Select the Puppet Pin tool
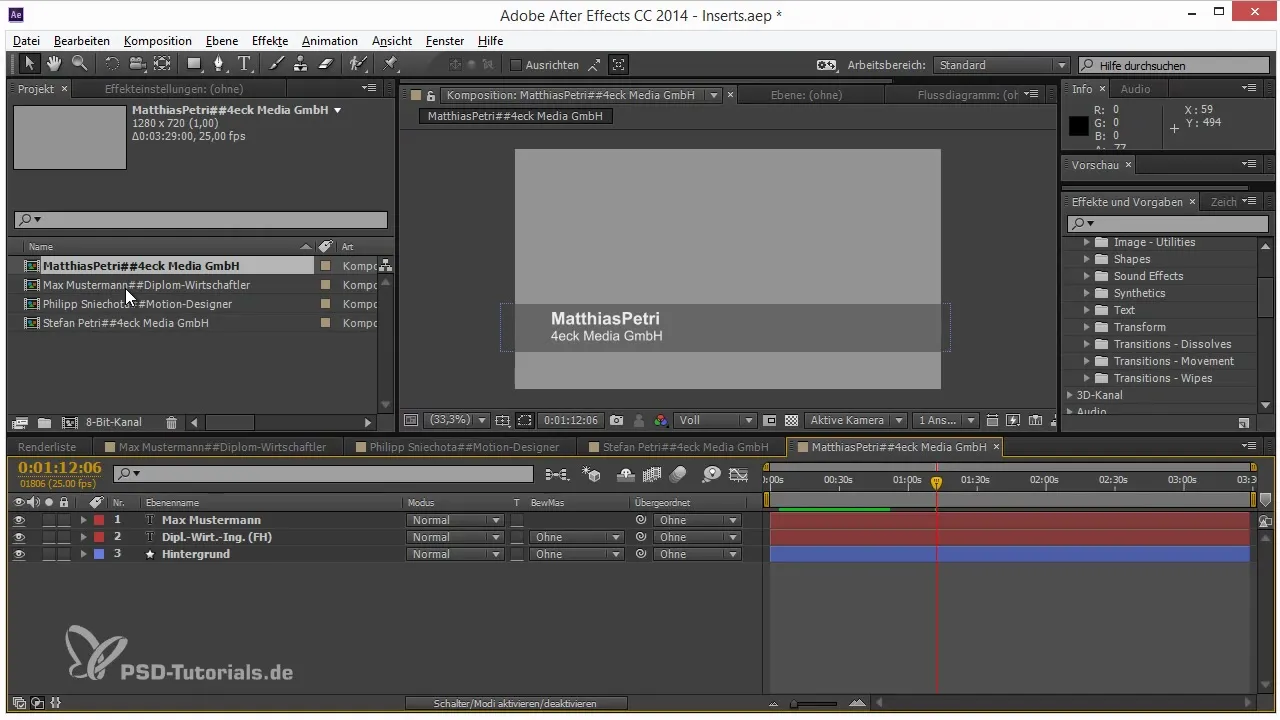This screenshot has width=1280, height=720. tap(391, 64)
